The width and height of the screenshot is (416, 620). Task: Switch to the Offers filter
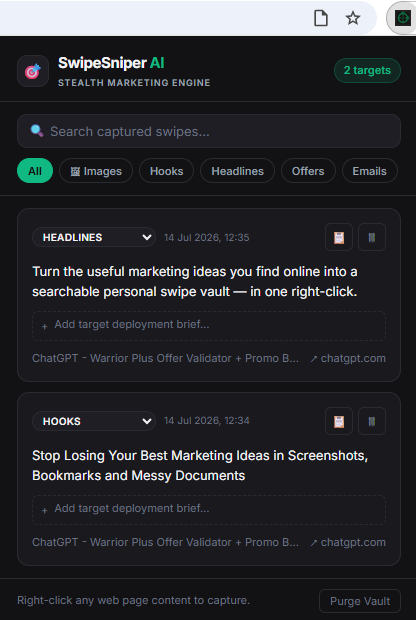308,171
